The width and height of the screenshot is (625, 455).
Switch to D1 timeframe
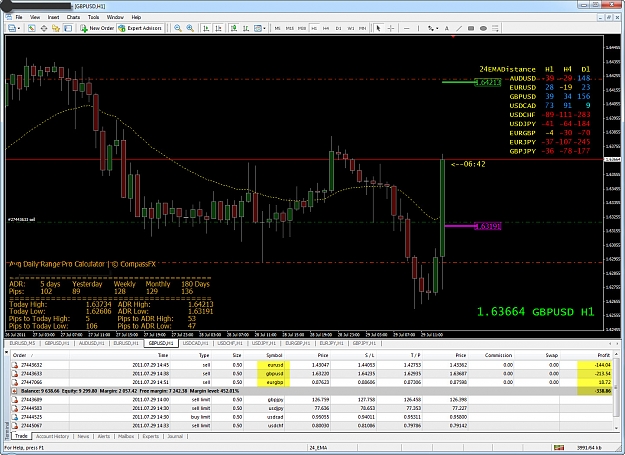[338, 28]
